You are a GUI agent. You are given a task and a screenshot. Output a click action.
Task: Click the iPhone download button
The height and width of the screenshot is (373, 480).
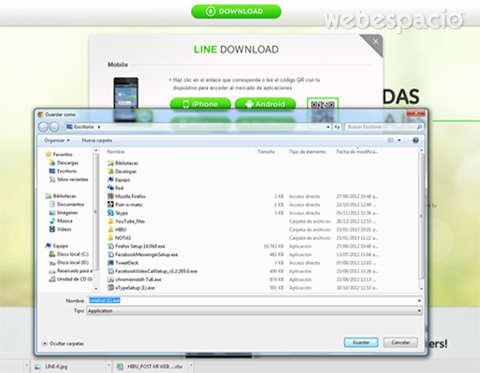(200, 104)
